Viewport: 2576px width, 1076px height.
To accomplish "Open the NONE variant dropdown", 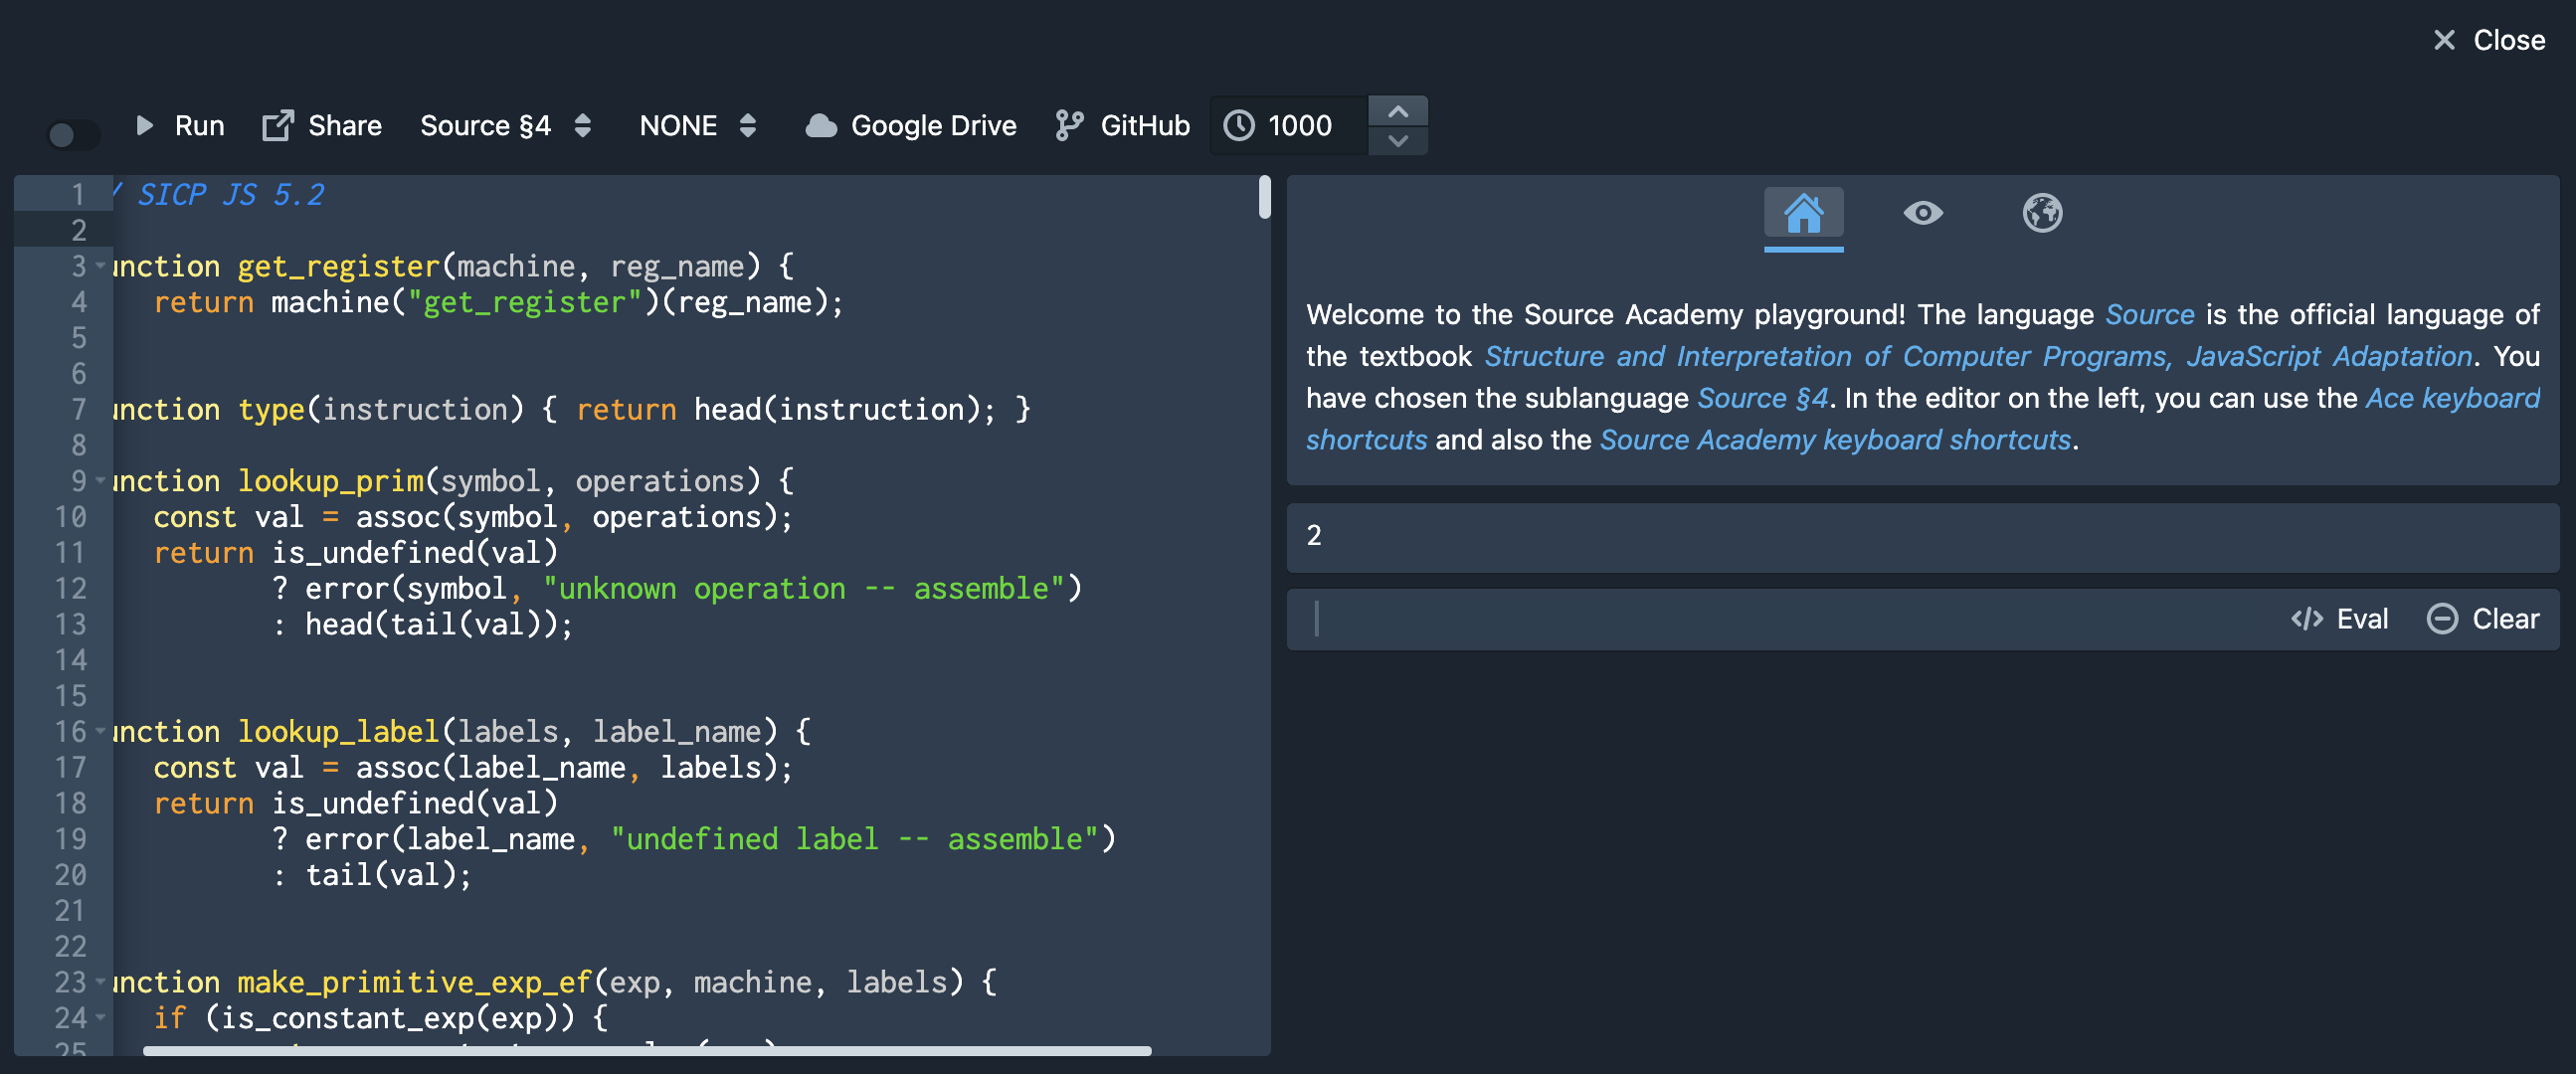I will 697,125.
